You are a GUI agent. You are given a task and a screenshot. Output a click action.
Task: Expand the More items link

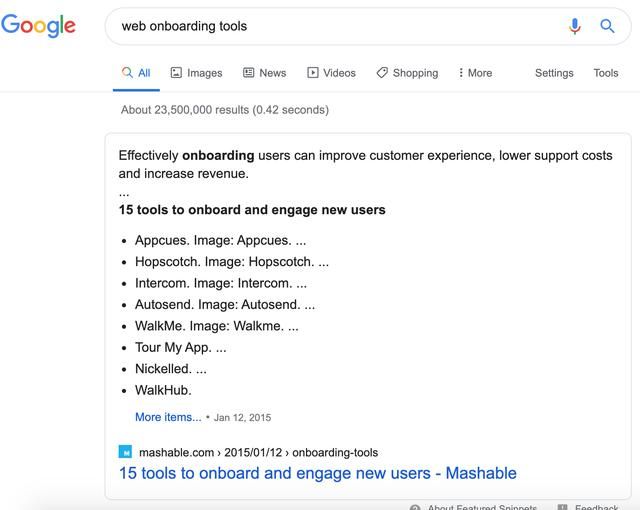pos(168,417)
